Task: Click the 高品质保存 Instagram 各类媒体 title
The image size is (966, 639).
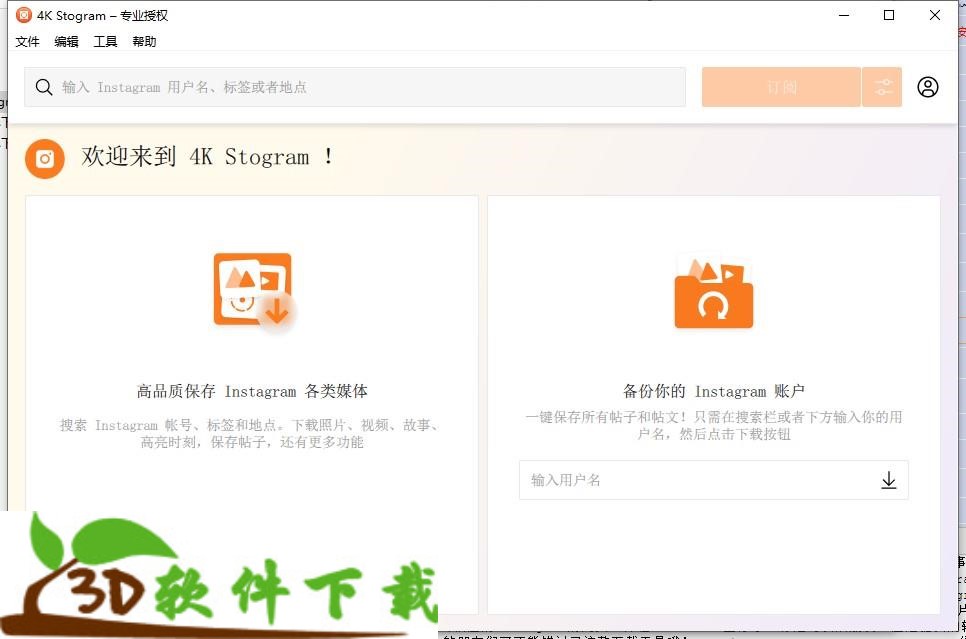Action: [252, 391]
